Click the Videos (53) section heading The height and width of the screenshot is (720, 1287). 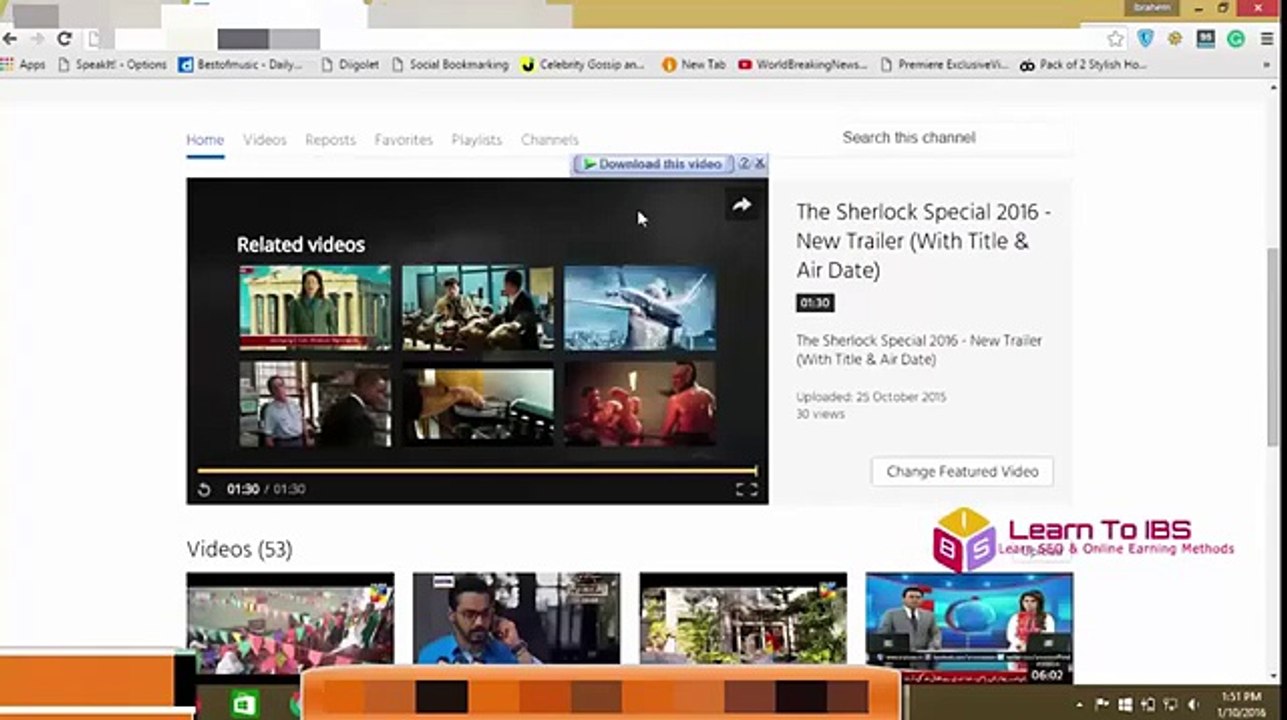(239, 549)
